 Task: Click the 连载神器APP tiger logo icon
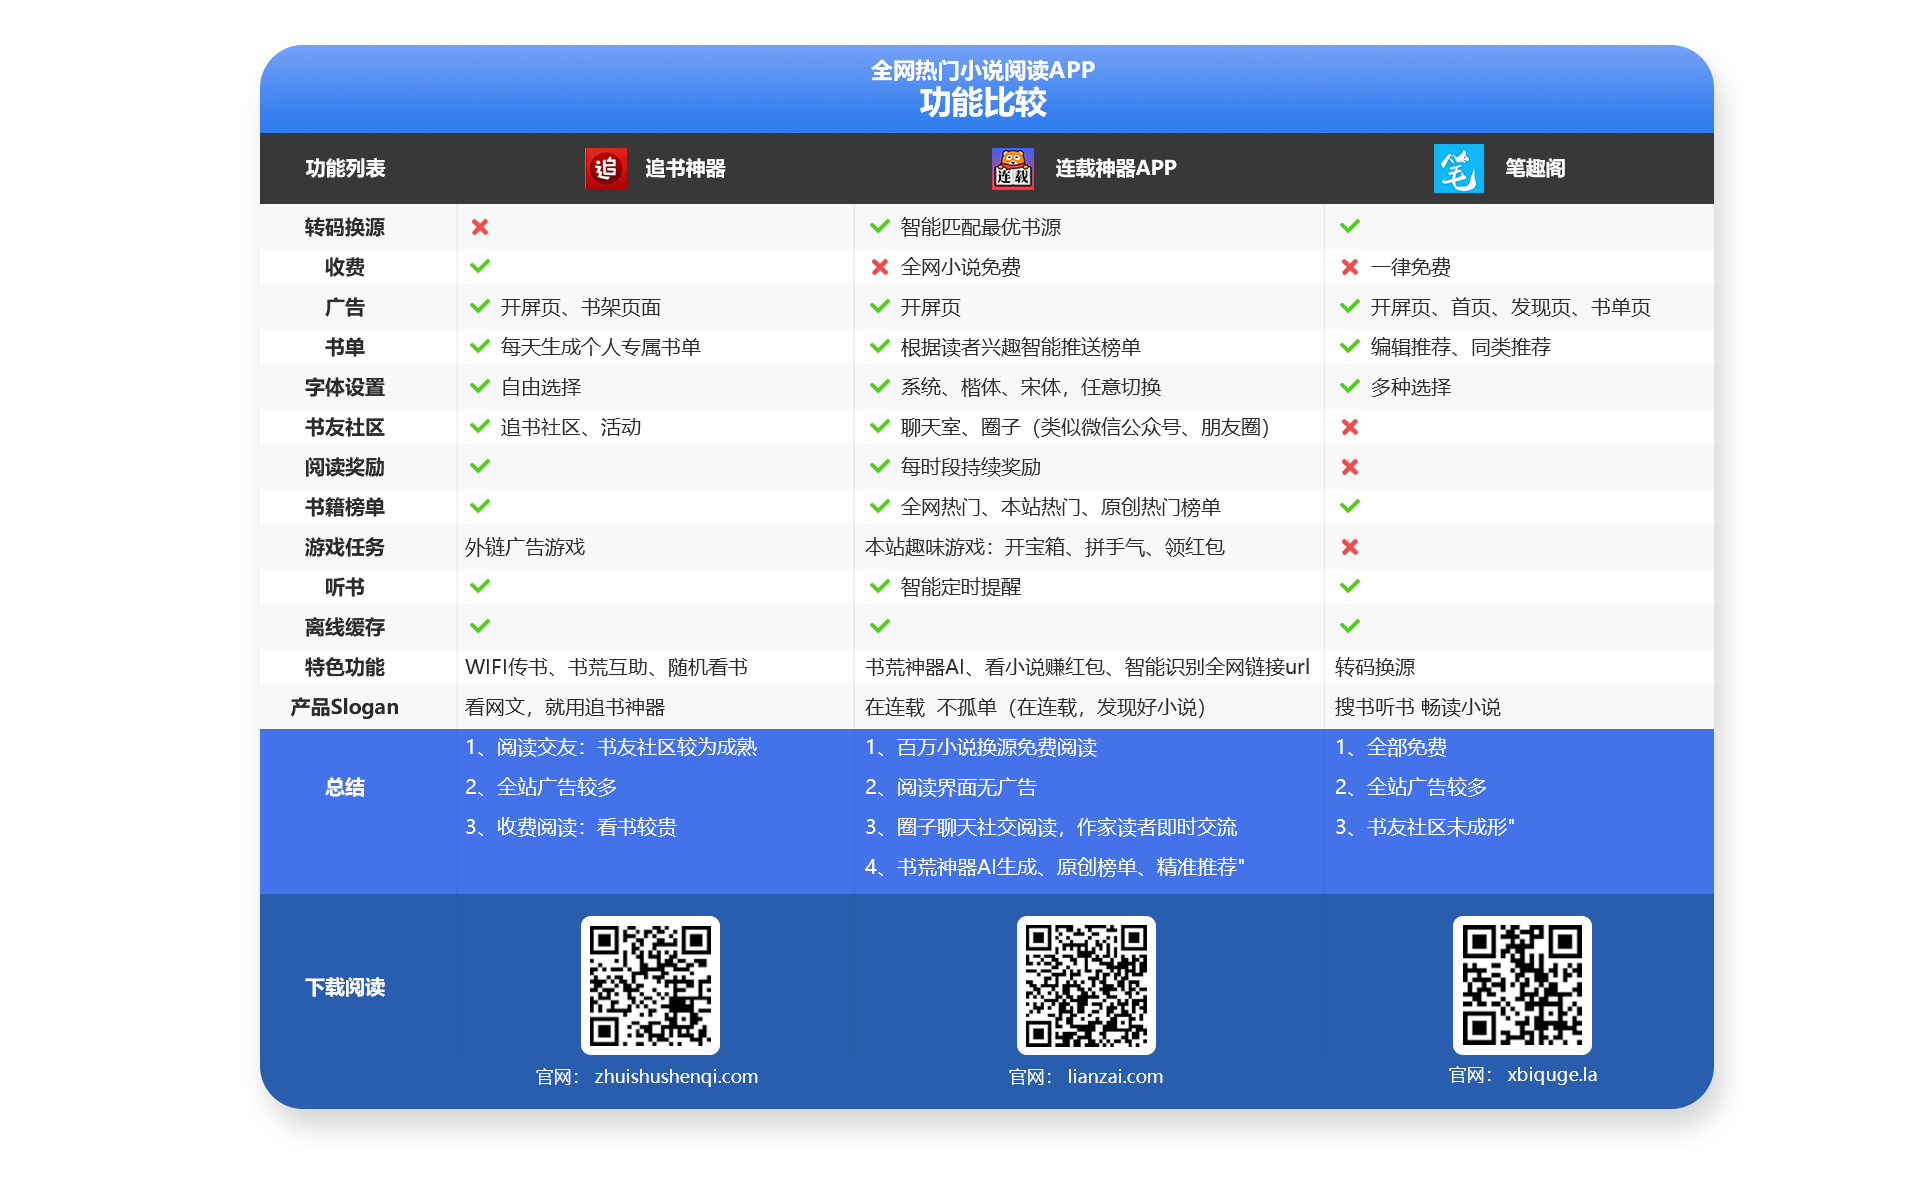1012,168
